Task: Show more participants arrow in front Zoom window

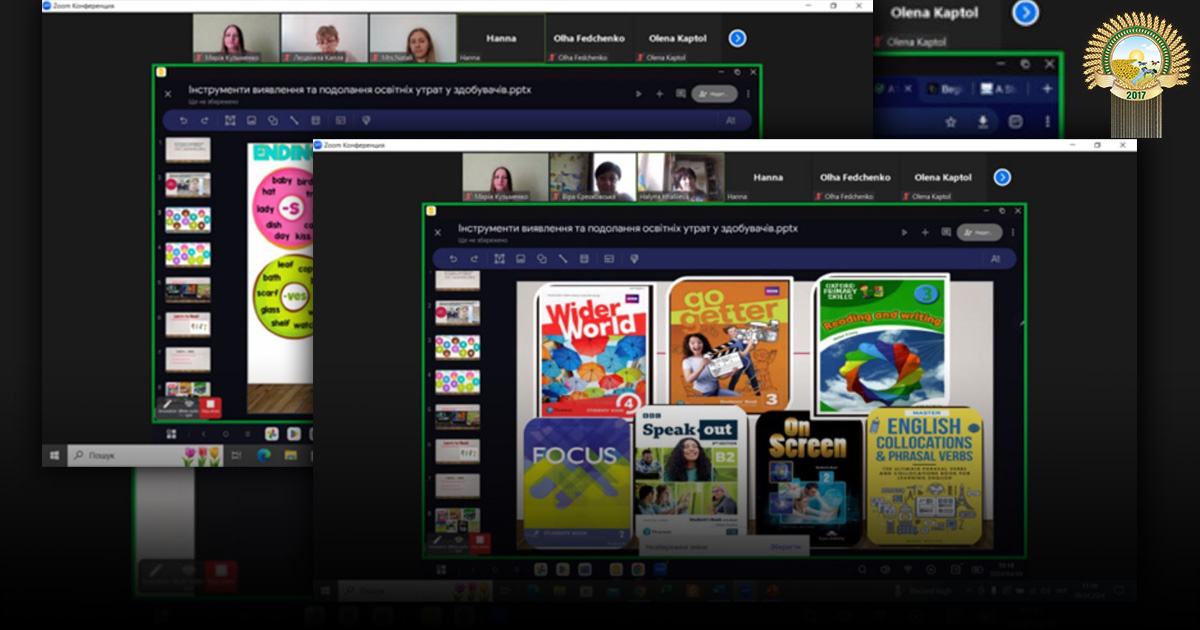Action: click(1002, 177)
